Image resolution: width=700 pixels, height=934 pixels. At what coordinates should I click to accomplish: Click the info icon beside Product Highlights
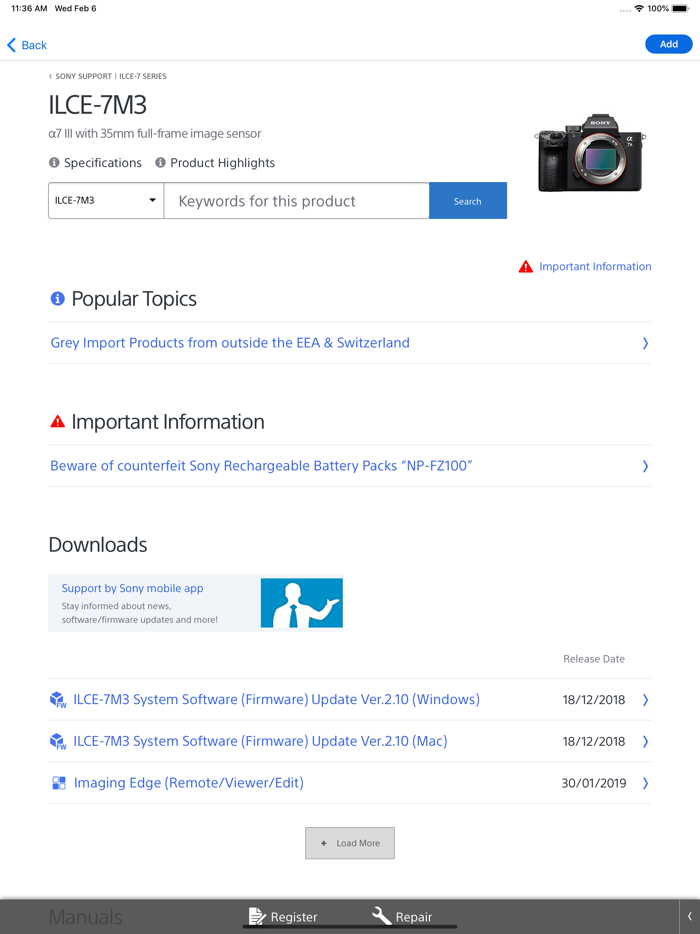pos(160,163)
